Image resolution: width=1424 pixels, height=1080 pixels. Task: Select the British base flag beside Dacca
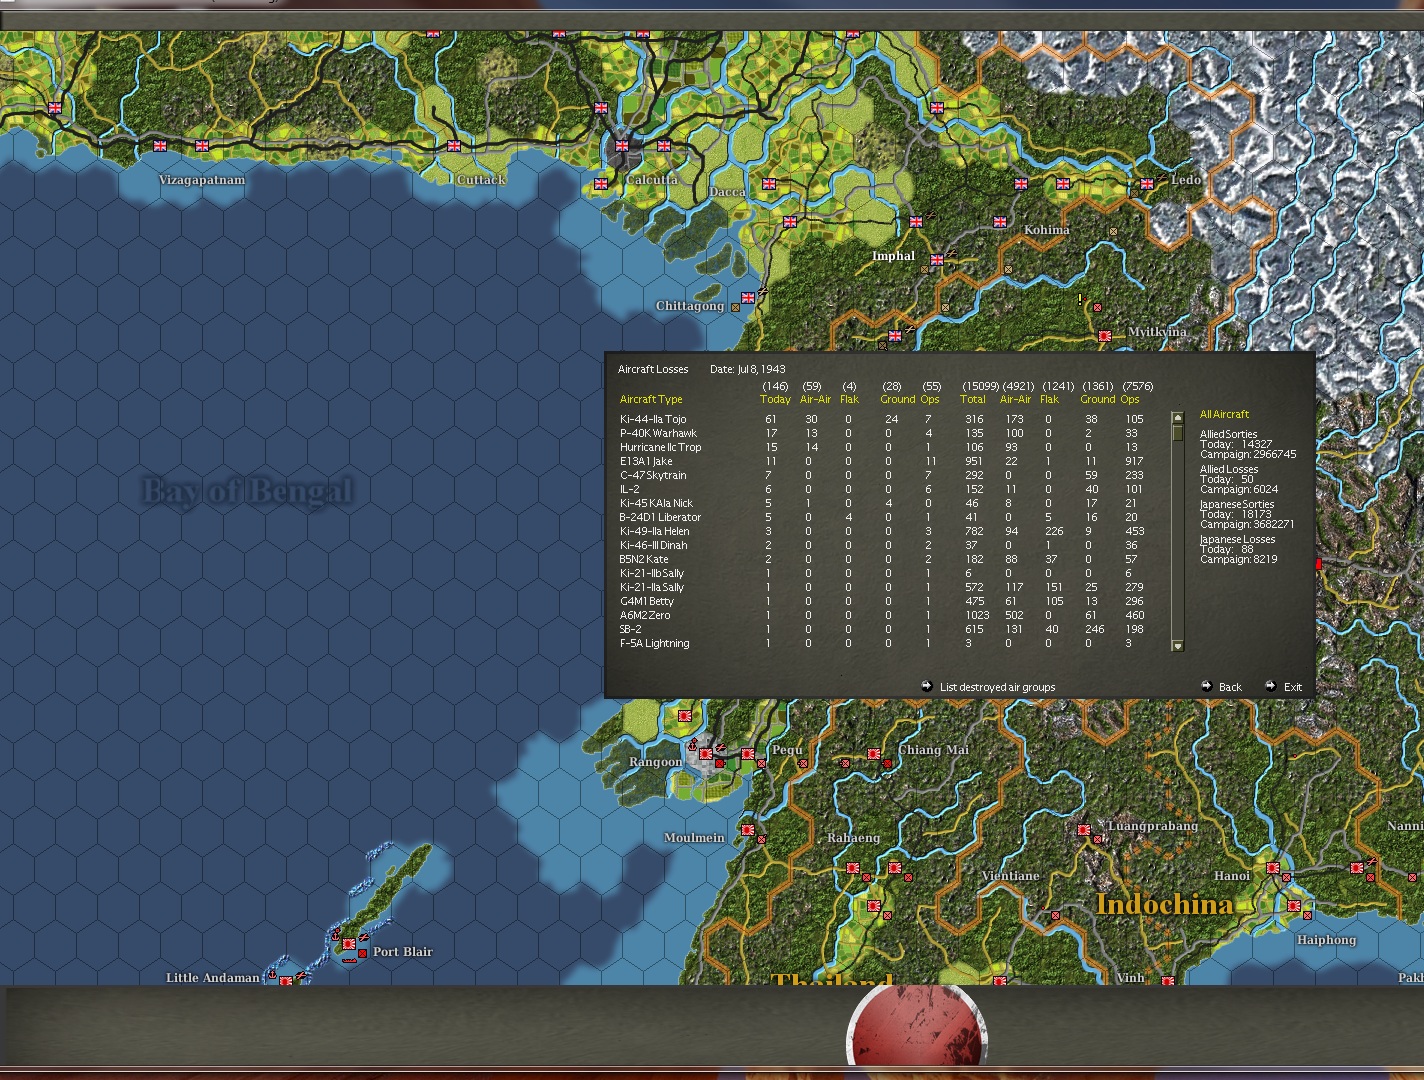click(769, 184)
